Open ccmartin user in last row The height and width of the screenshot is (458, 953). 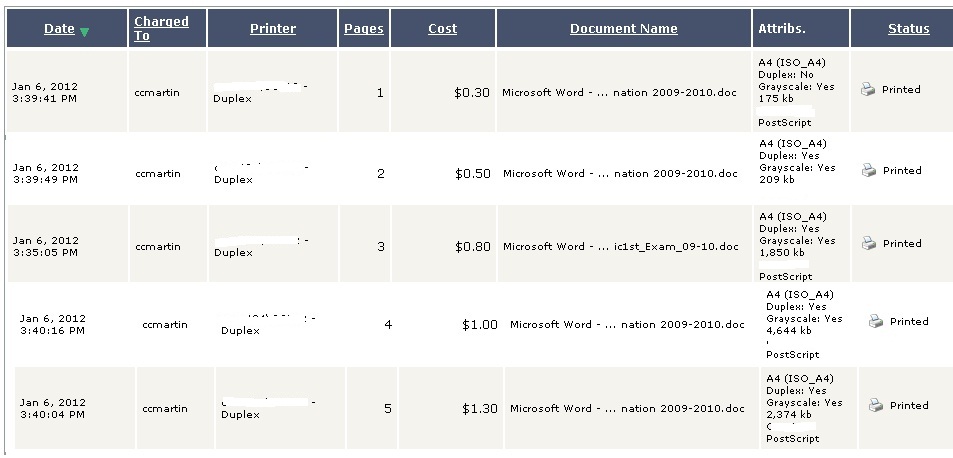tap(165, 408)
